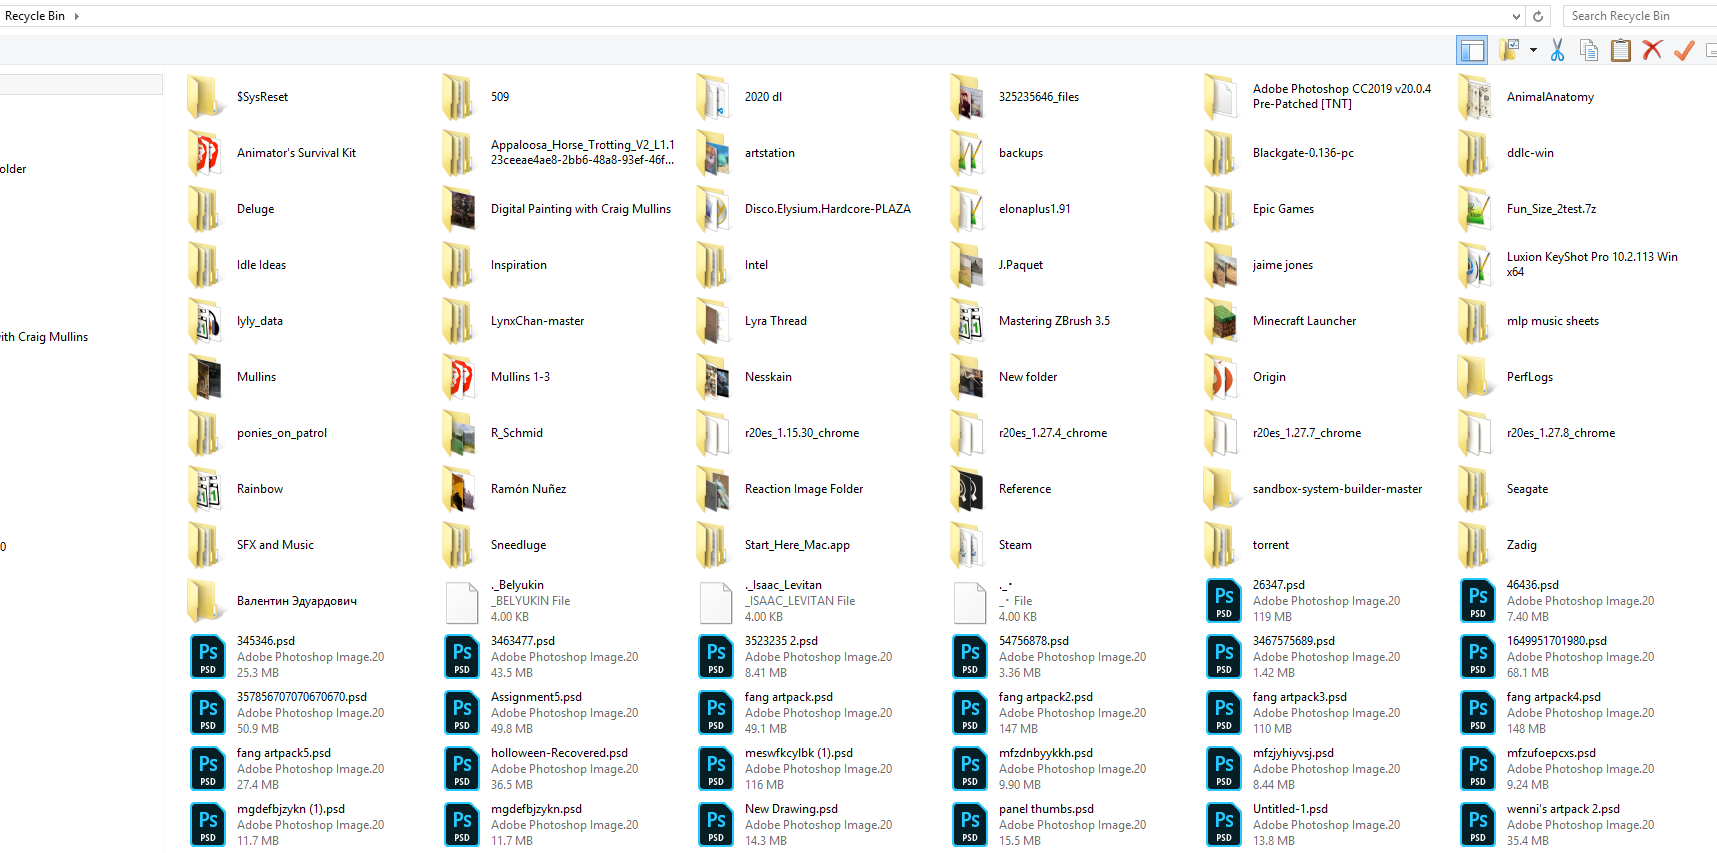The image size is (1717, 853).
Task: Click the Cut scissors icon
Action: tap(1557, 50)
